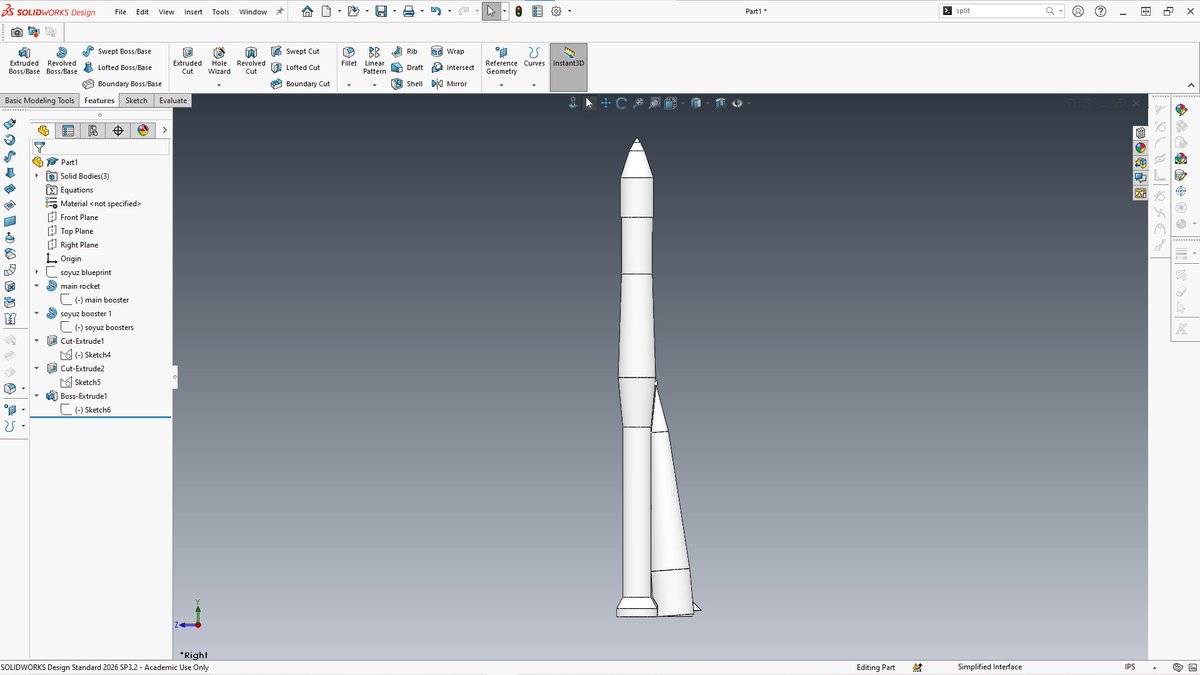This screenshot has height=675, width=1200.
Task: Expand the Solid Bodies(3) folder
Action: (x=37, y=176)
